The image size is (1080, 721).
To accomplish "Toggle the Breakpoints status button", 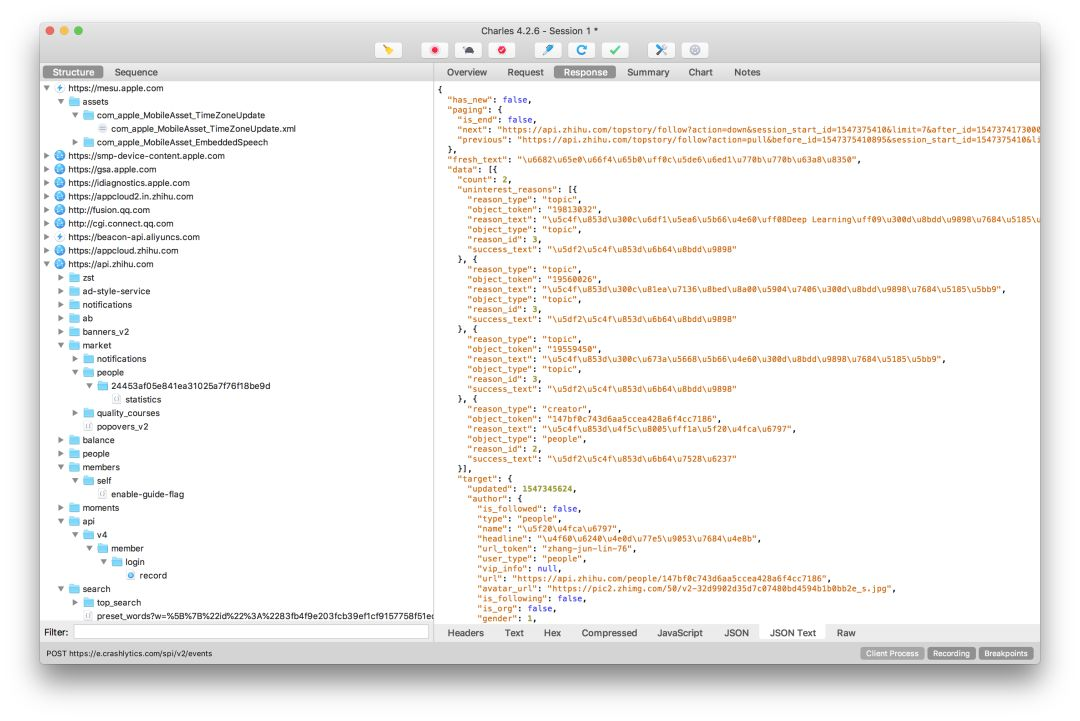I will [1005, 654].
